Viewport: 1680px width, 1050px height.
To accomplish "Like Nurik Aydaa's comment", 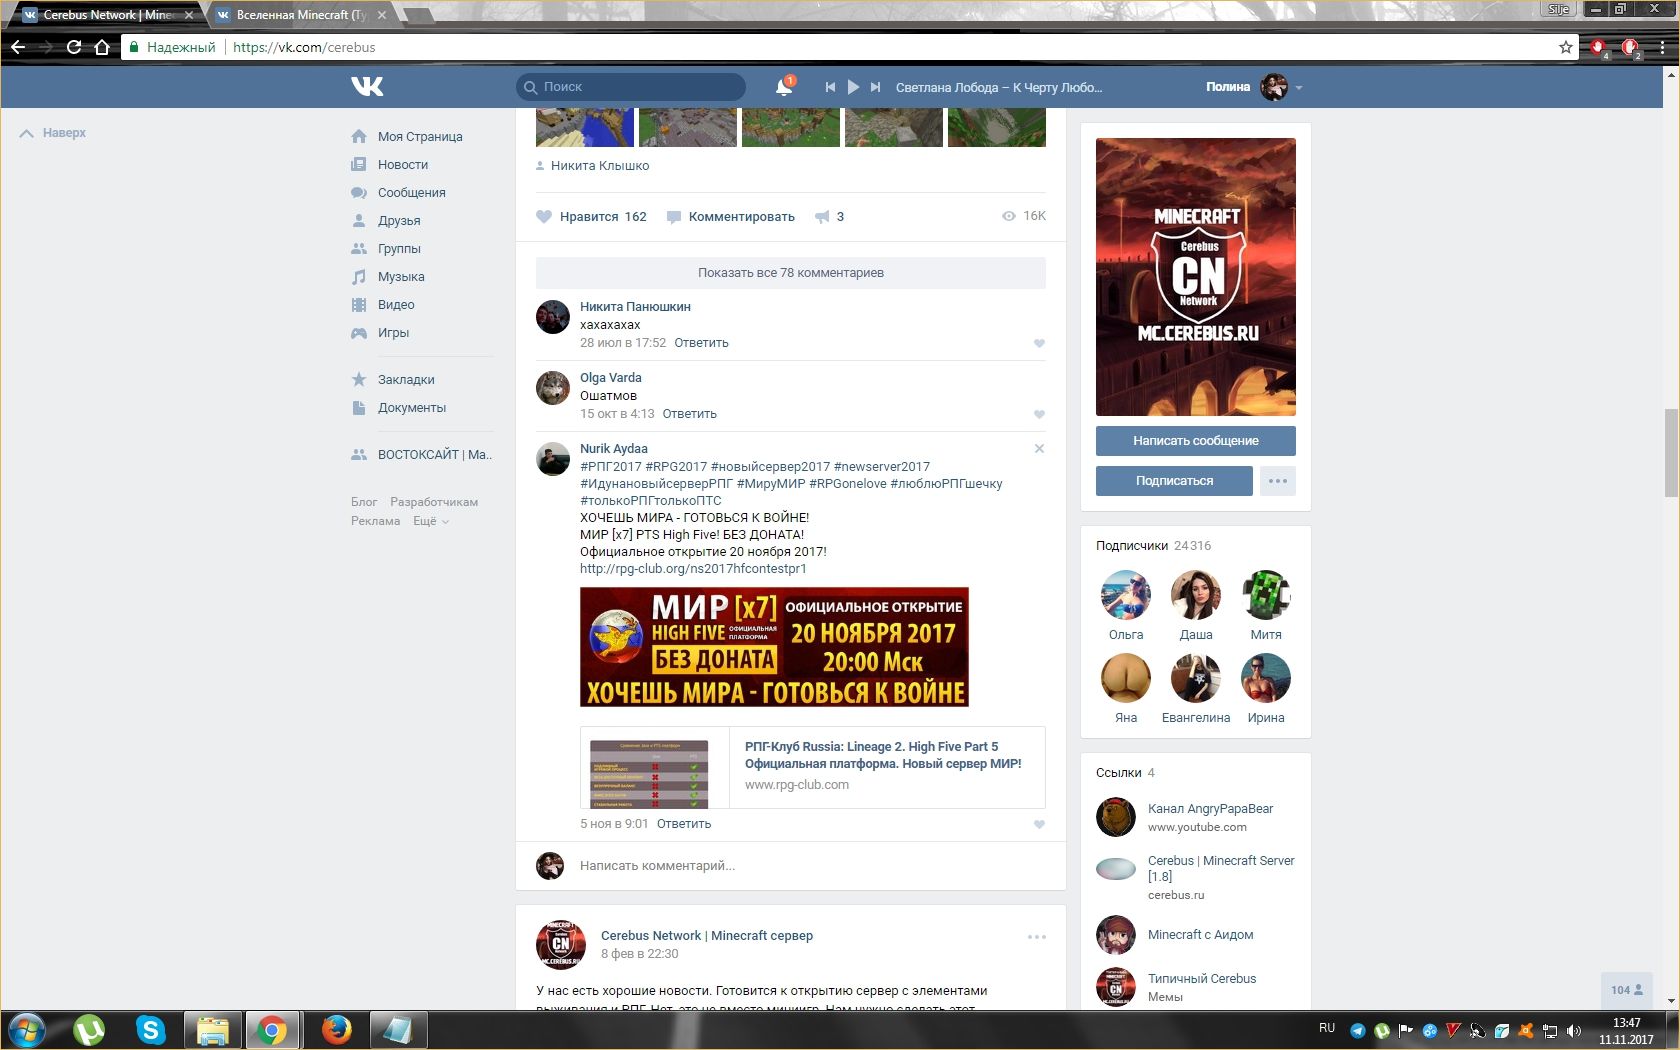I will (x=1039, y=824).
